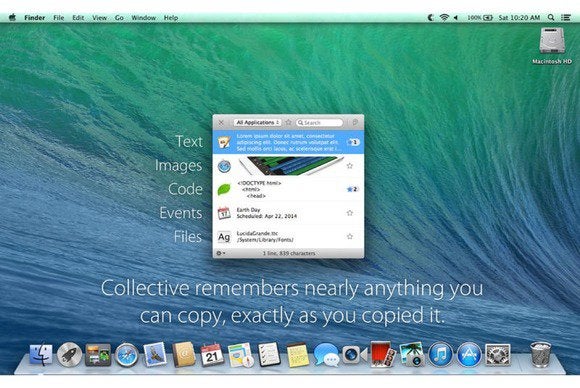Open the View menu
This screenshot has width=580, height=388.
pyautogui.click(x=99, y=17)
